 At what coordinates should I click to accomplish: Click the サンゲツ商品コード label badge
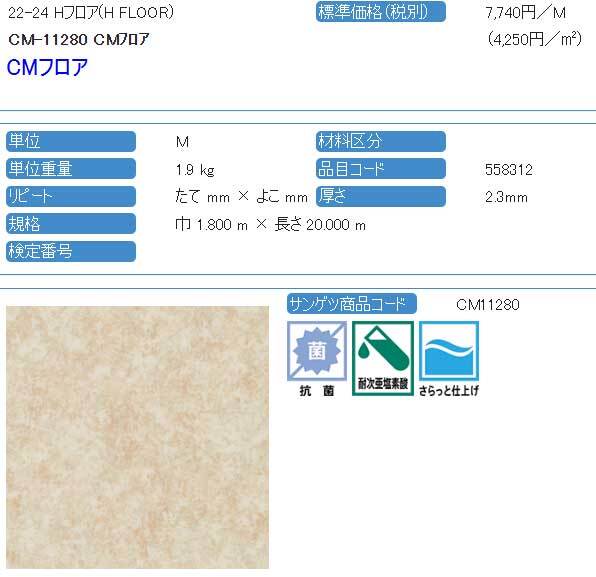tap(352, 304)
